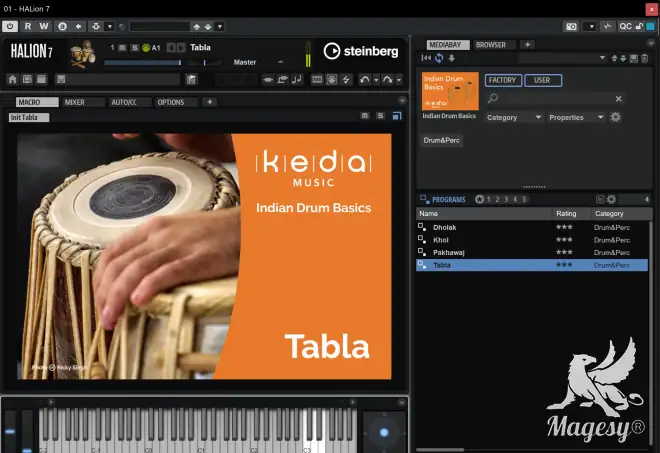The height and width of the screenshot is (453, 660).
Task: Open the redo history dropdown
Action: click(399, 80)
